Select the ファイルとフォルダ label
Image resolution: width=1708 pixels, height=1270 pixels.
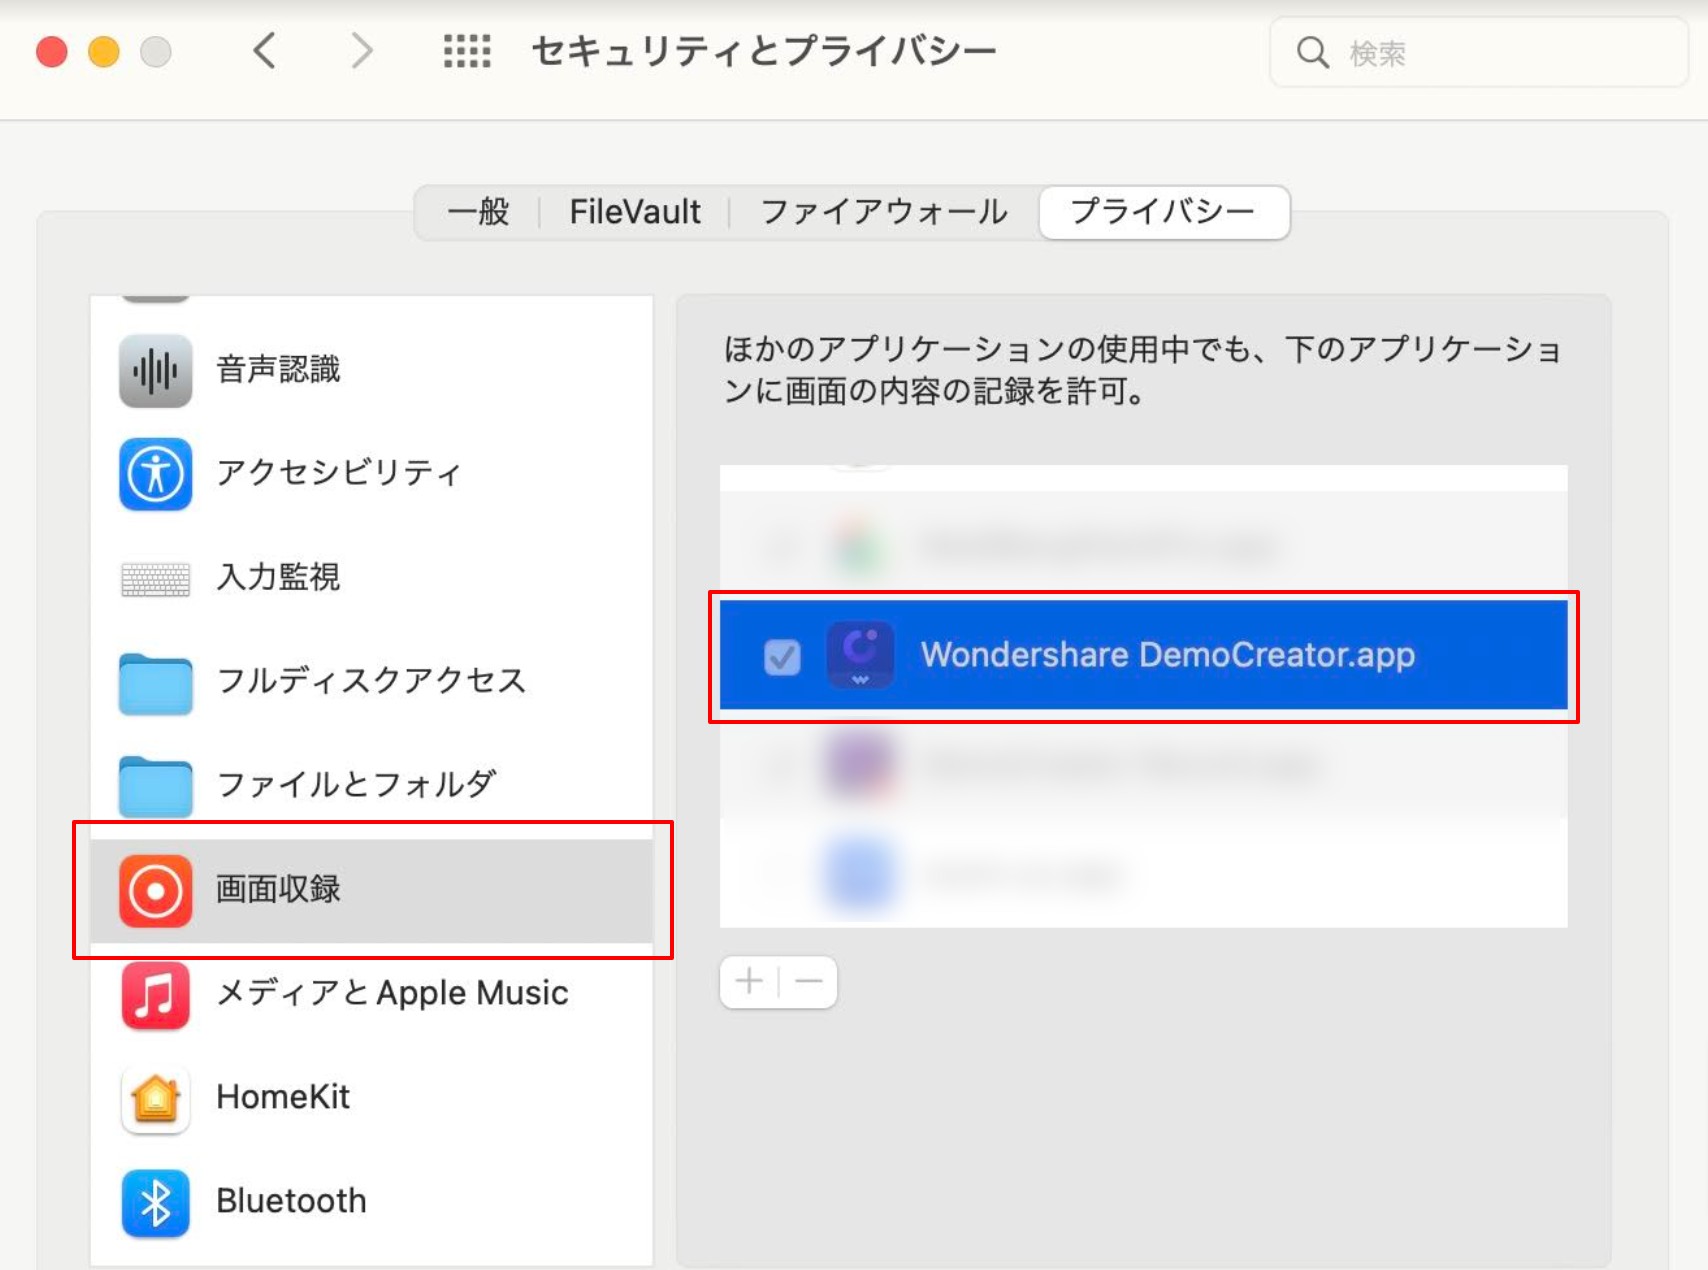pyautogui.click(x=357, y=785)
